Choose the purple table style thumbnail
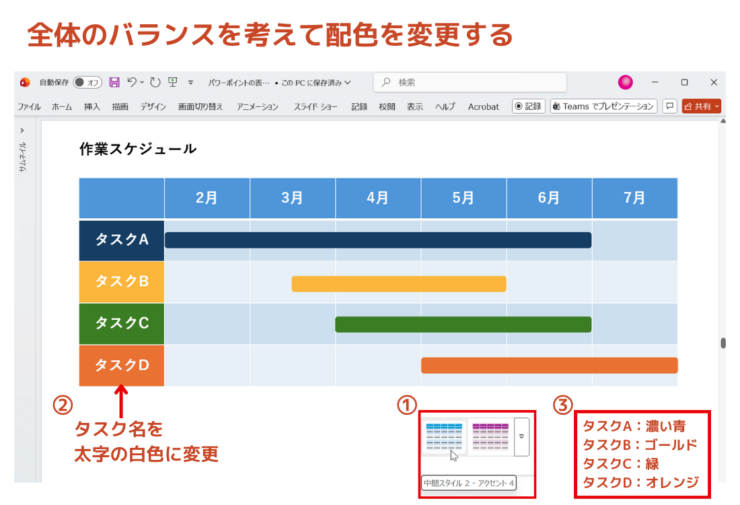740x505 pixels. tap(490, 436)
